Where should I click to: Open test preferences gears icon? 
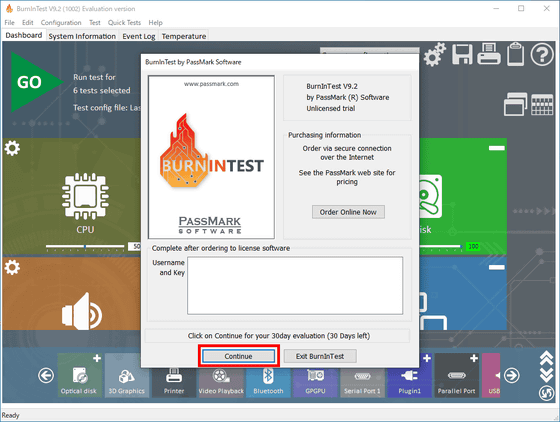click(435, 55)
